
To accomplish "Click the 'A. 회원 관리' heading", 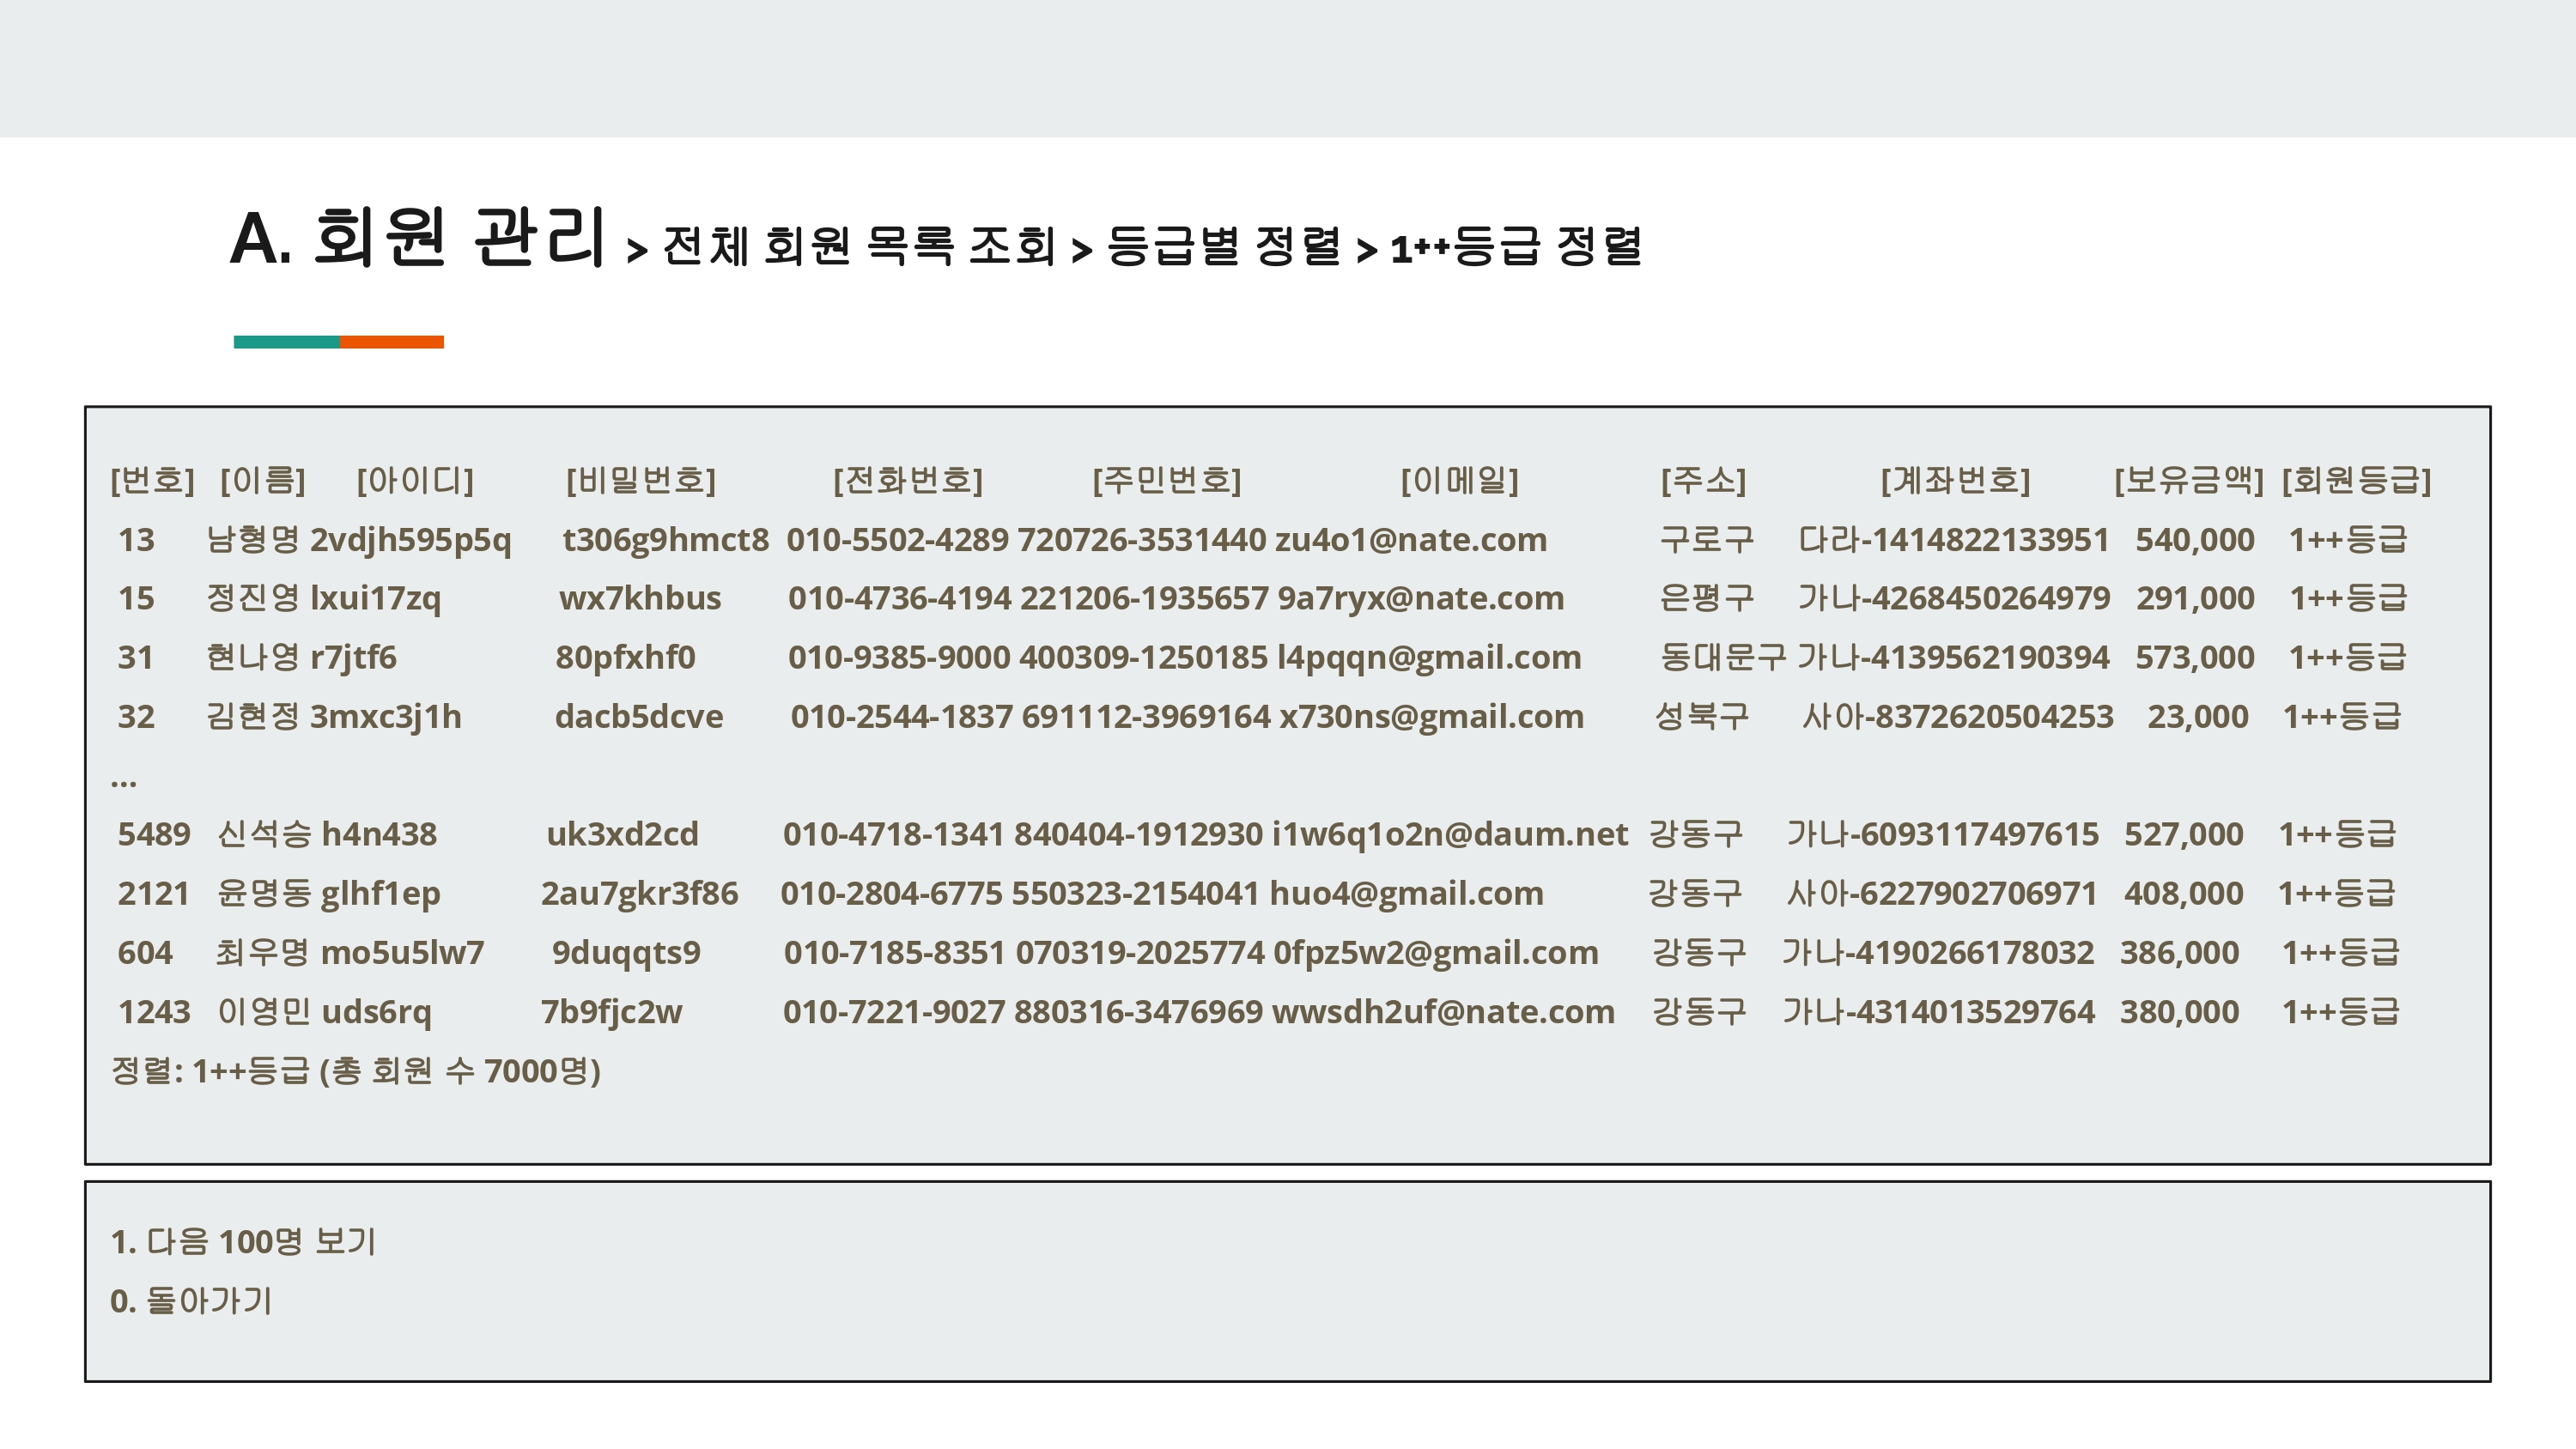I will (417, 237).
